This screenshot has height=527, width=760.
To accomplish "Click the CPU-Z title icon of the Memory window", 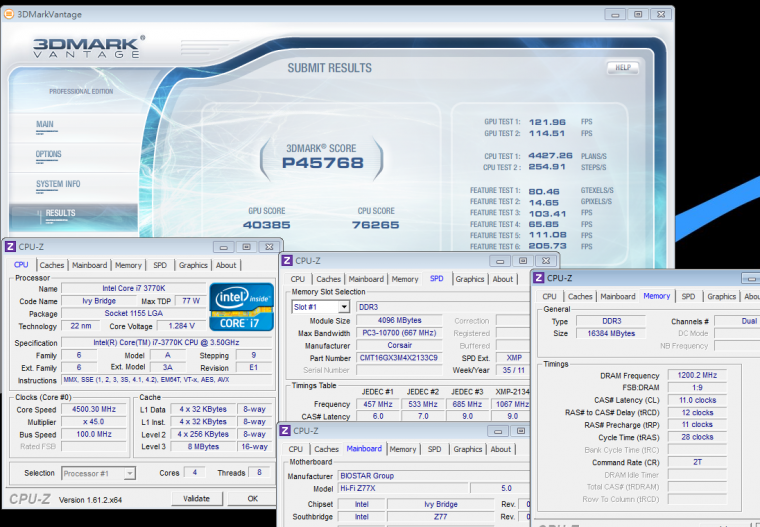I will [x=539, y=278].
